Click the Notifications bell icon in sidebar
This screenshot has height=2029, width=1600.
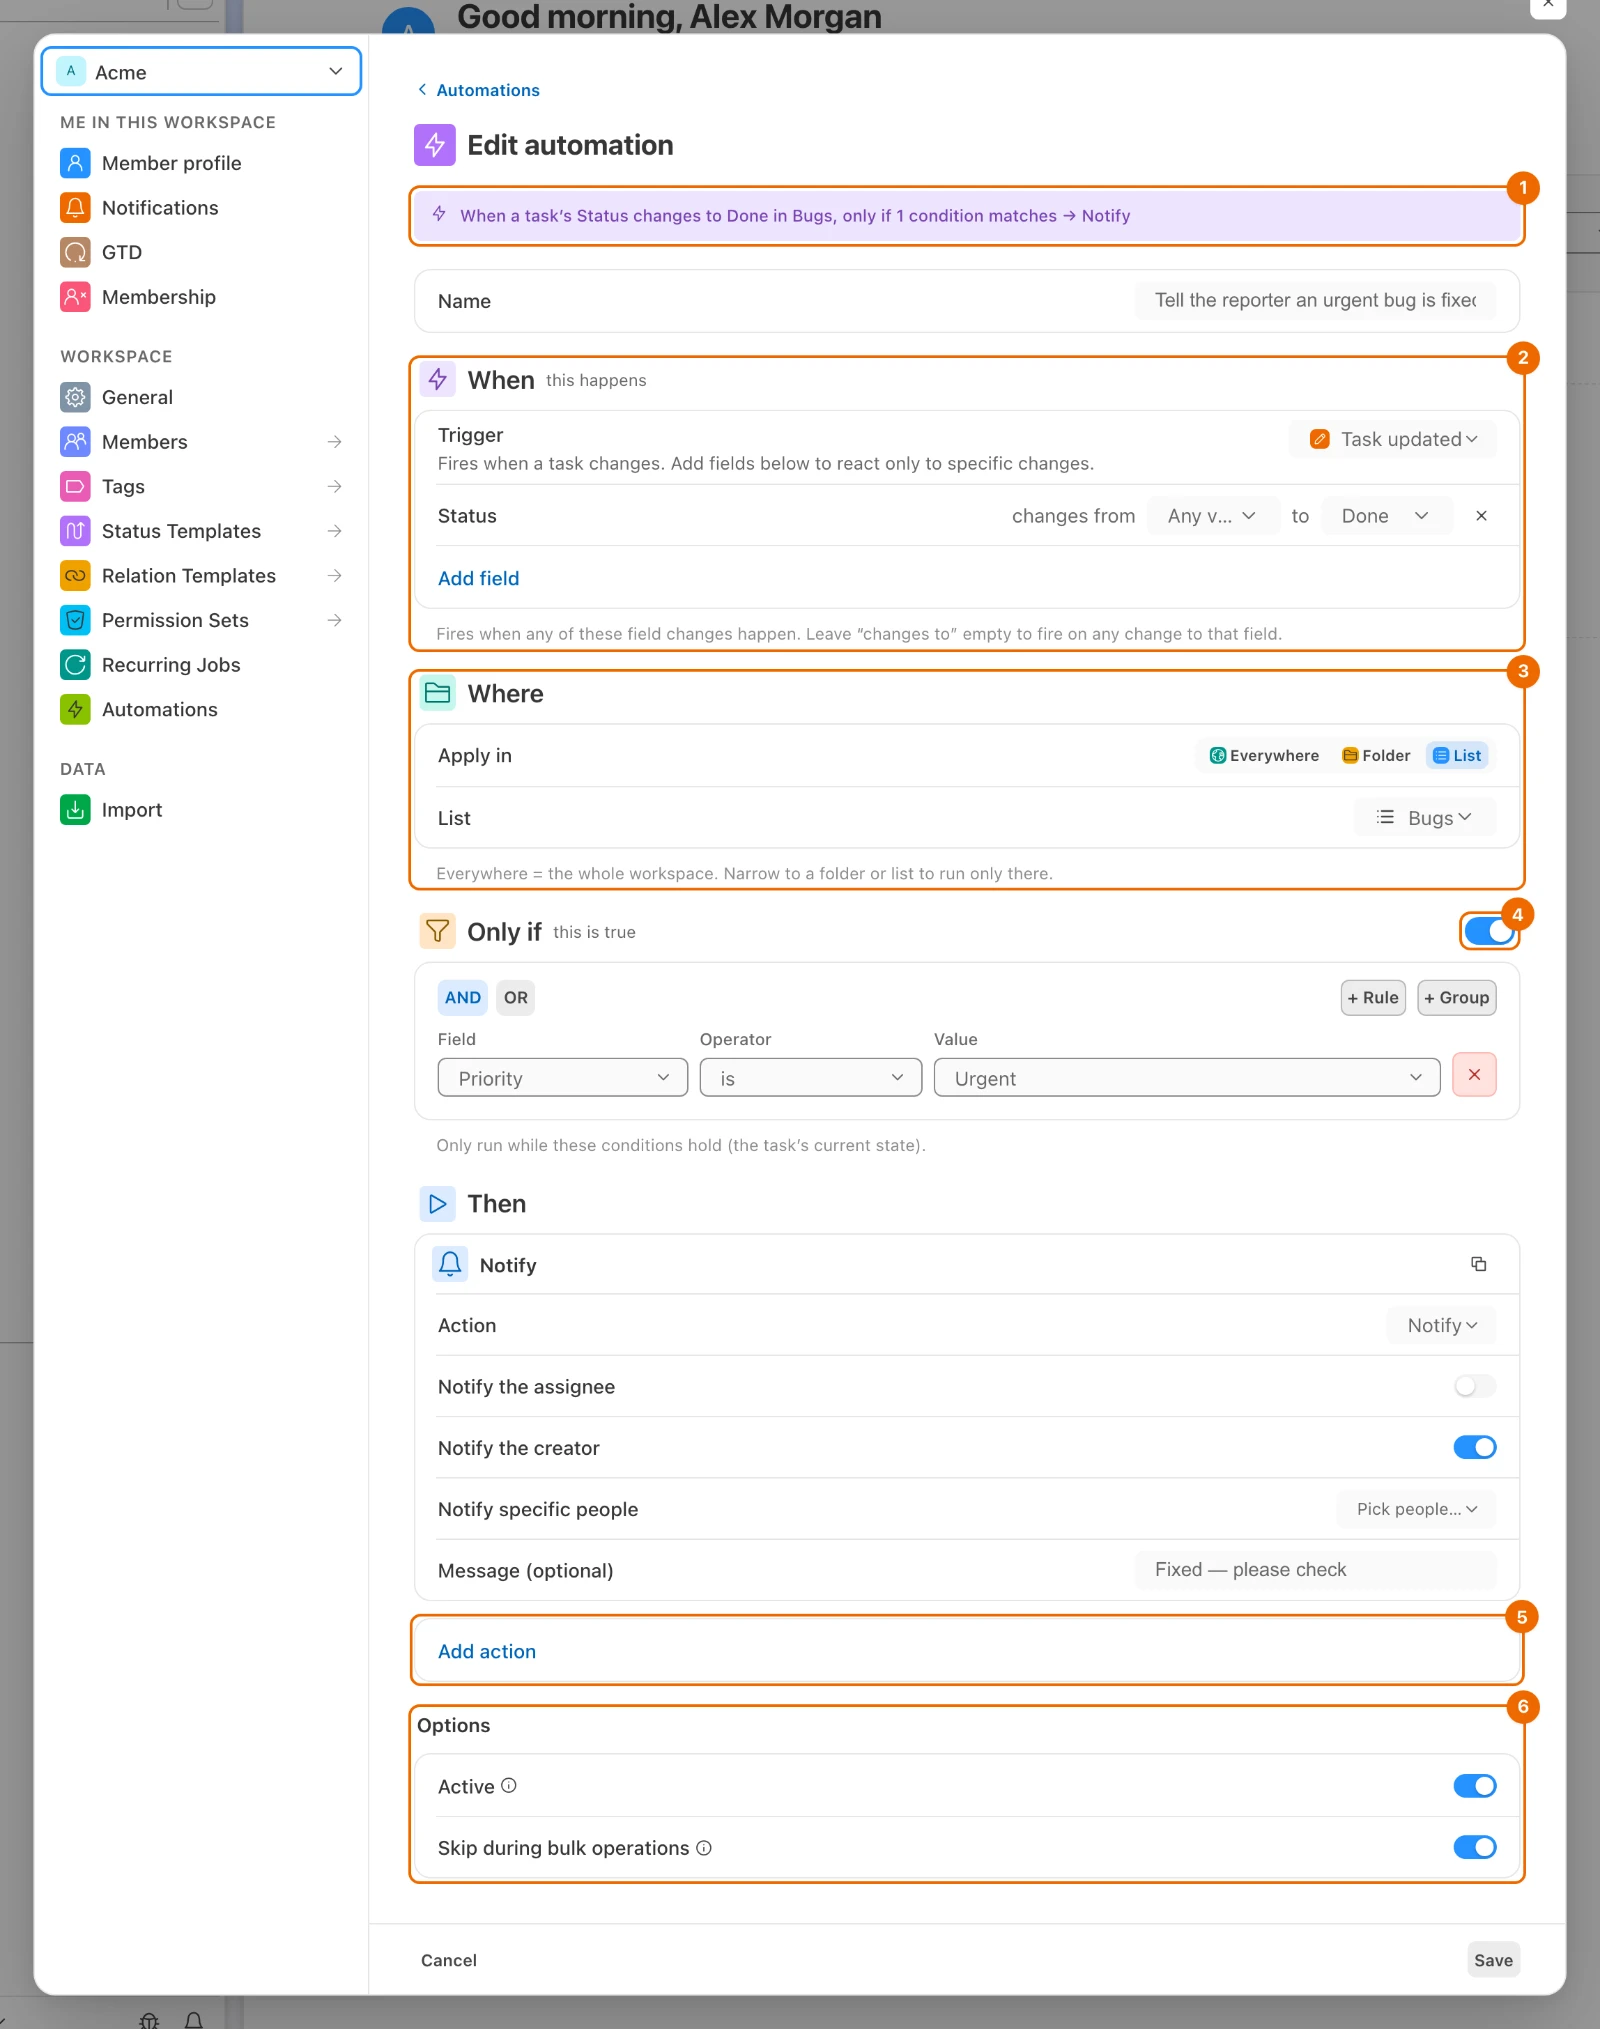point(75,207)
